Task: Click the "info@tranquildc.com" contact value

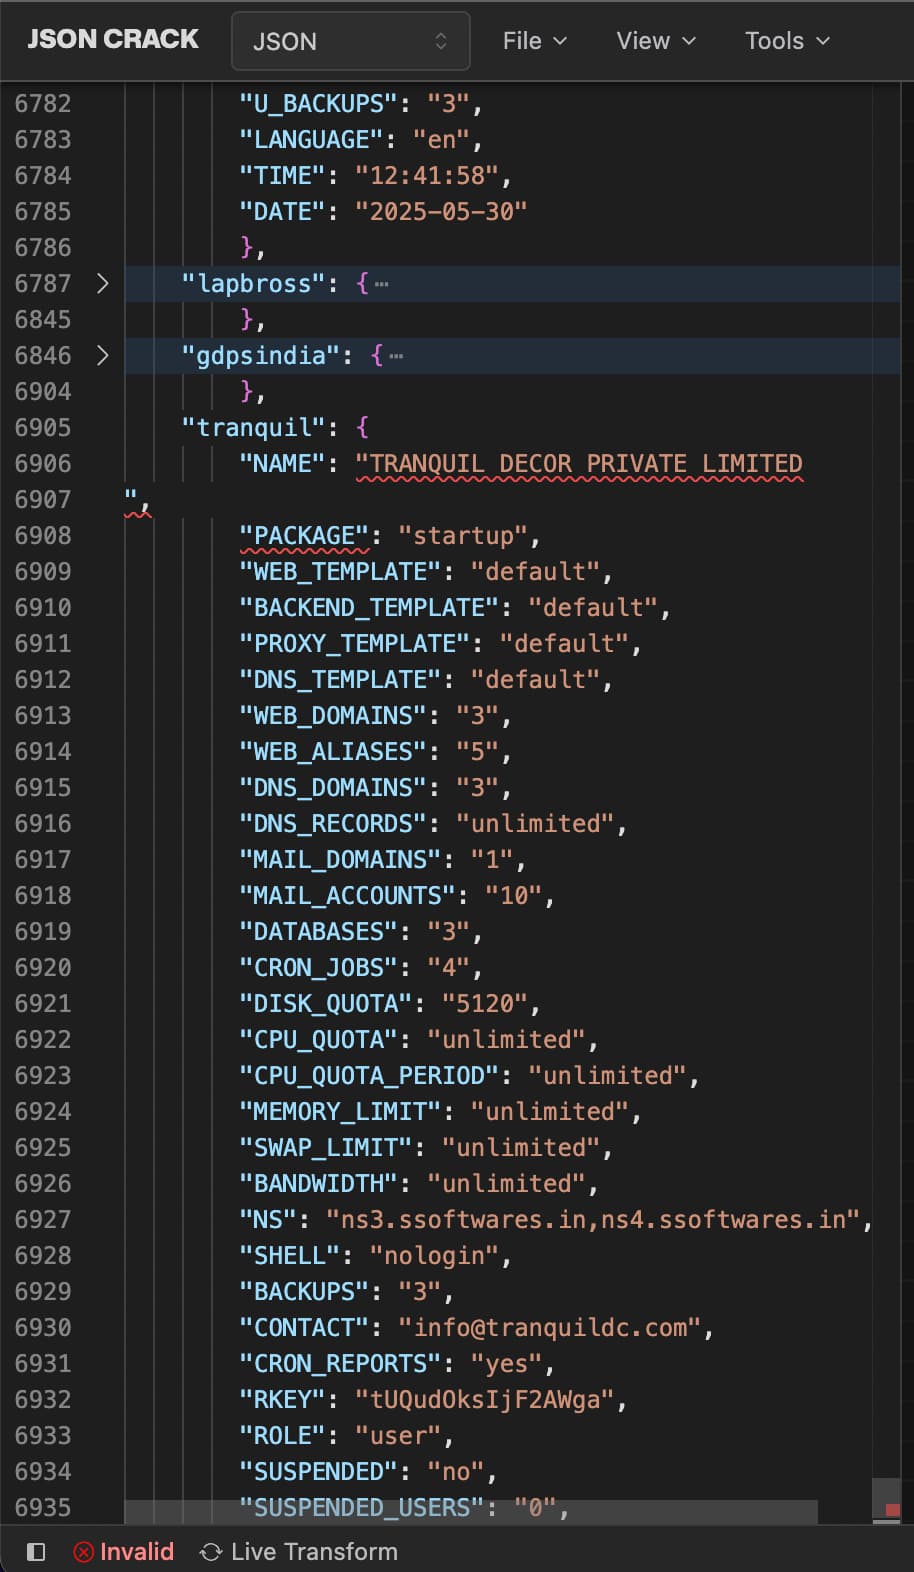Action: 551,1327
